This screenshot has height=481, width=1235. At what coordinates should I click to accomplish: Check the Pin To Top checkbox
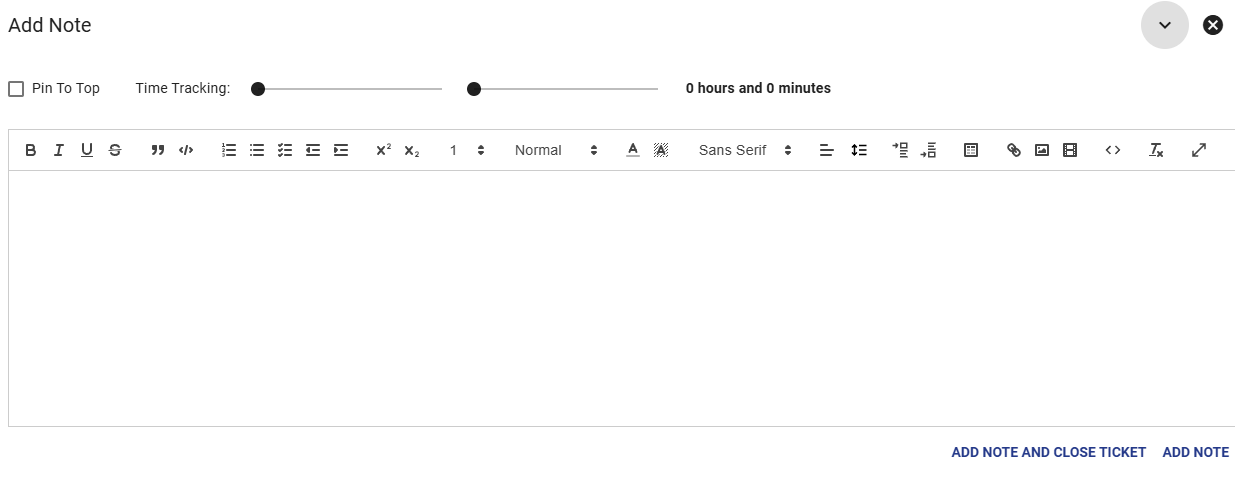tap(16, 89)
